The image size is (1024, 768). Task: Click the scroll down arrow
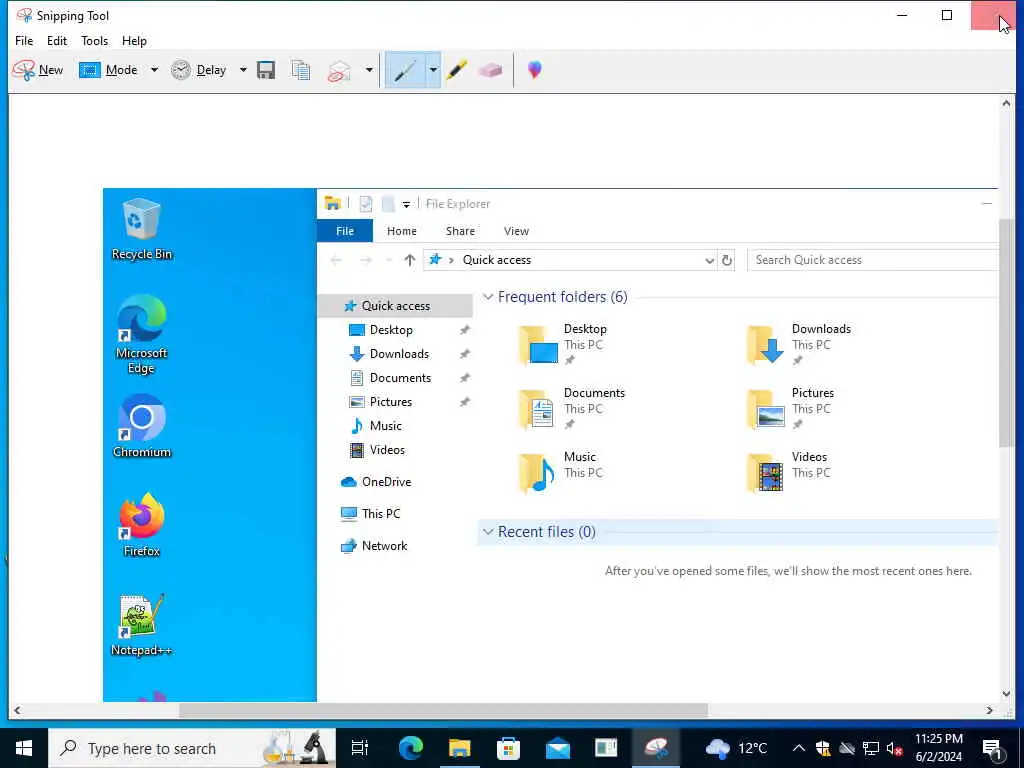point(1006,694)
